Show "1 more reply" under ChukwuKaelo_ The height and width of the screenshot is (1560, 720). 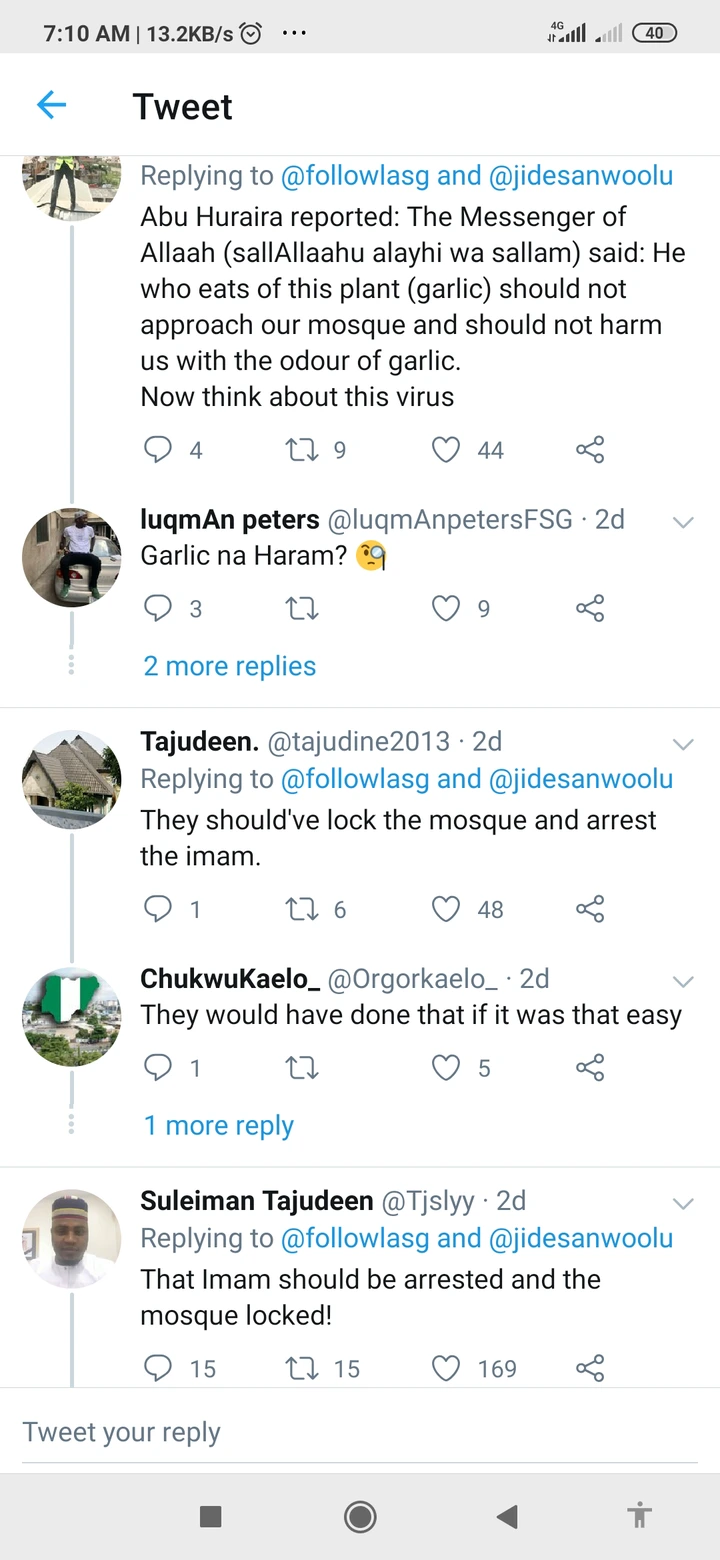tap(219, 1126)
